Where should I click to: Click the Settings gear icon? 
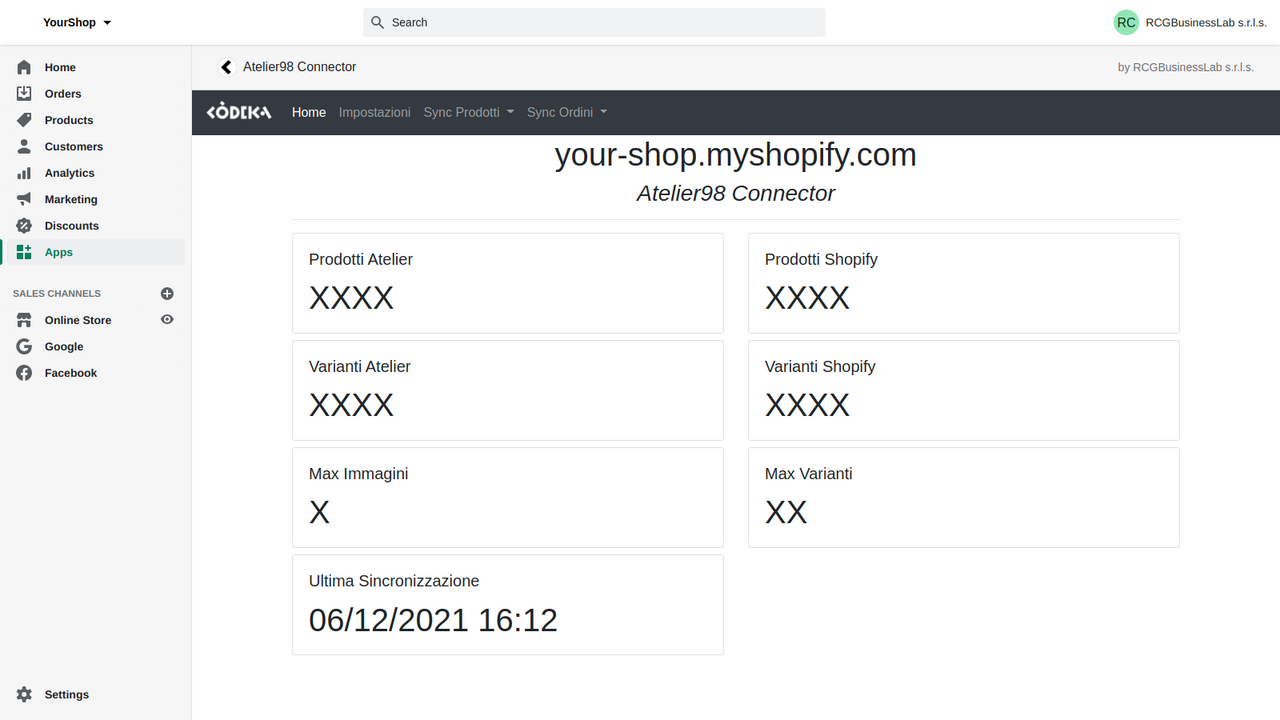[24, 694]
